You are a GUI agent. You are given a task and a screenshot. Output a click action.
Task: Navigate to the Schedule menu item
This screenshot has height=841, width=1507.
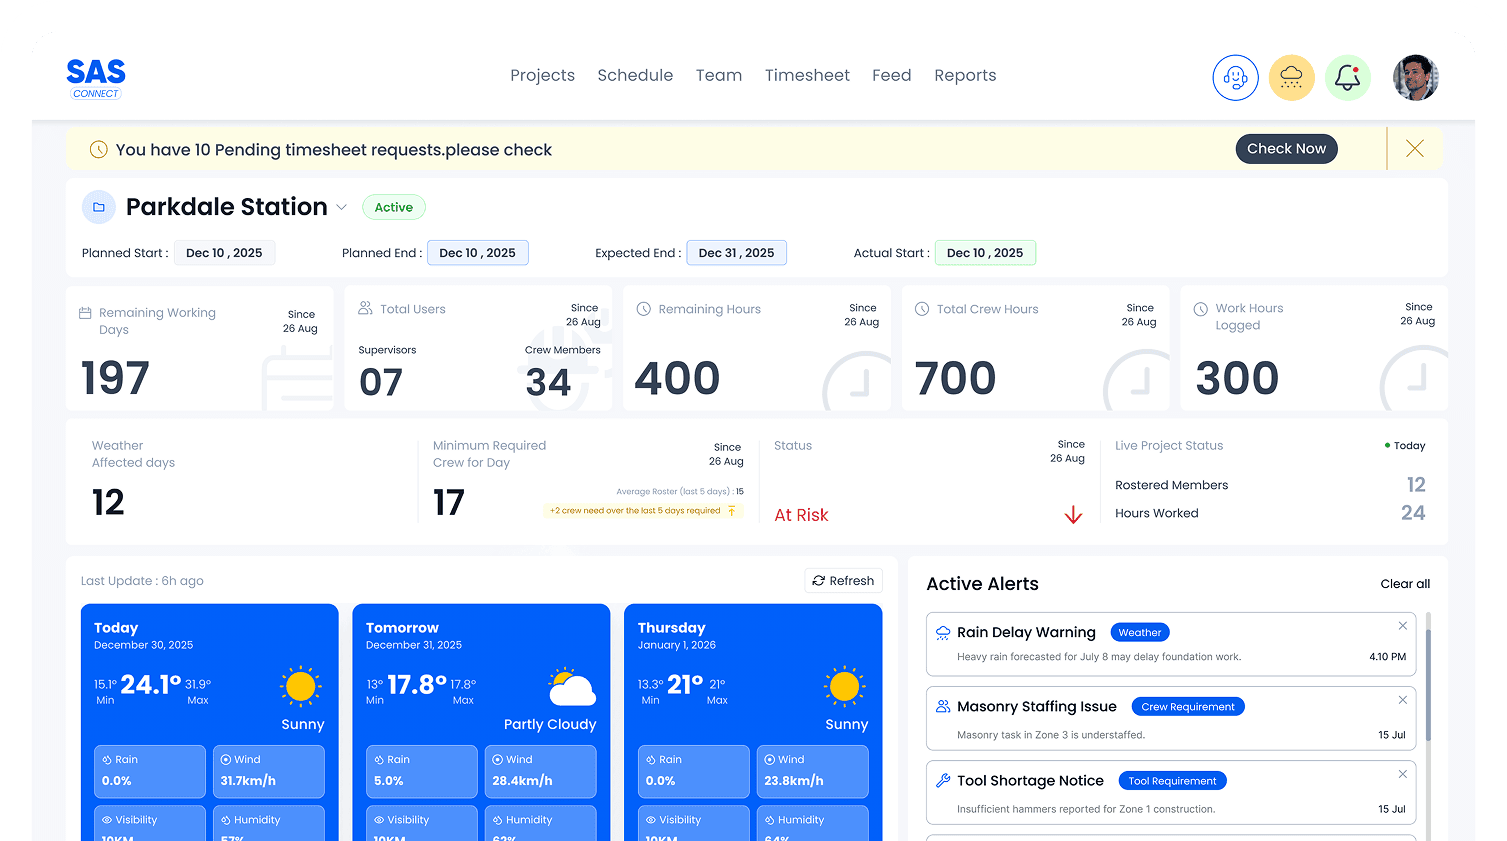pos(634,75)
